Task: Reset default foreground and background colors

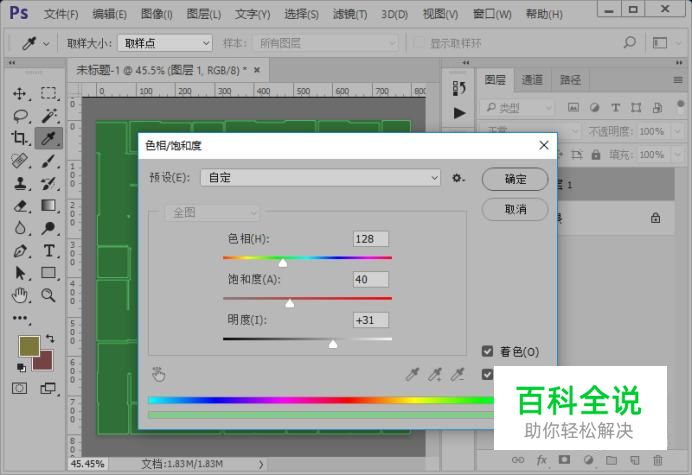Action: coord(21,367)
